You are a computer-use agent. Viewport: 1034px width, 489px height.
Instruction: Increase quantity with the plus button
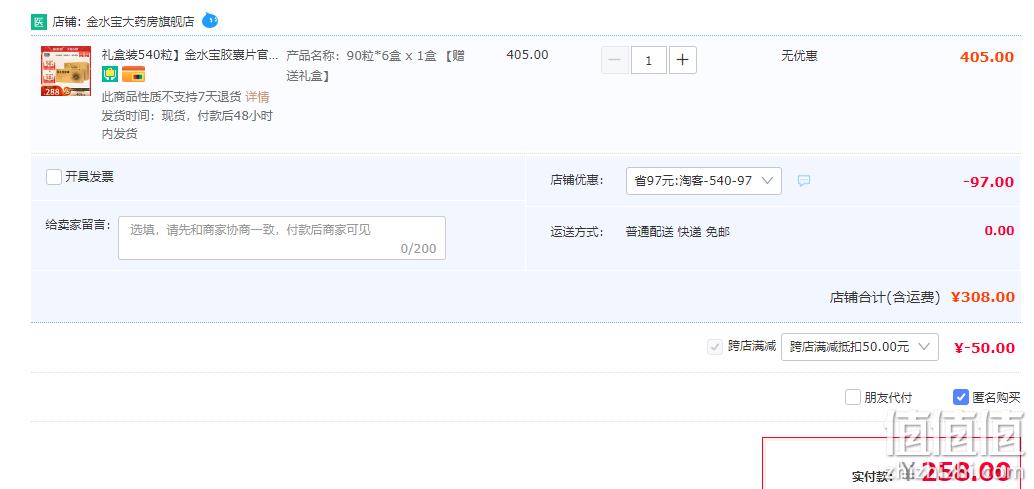[x=683, y=61]
